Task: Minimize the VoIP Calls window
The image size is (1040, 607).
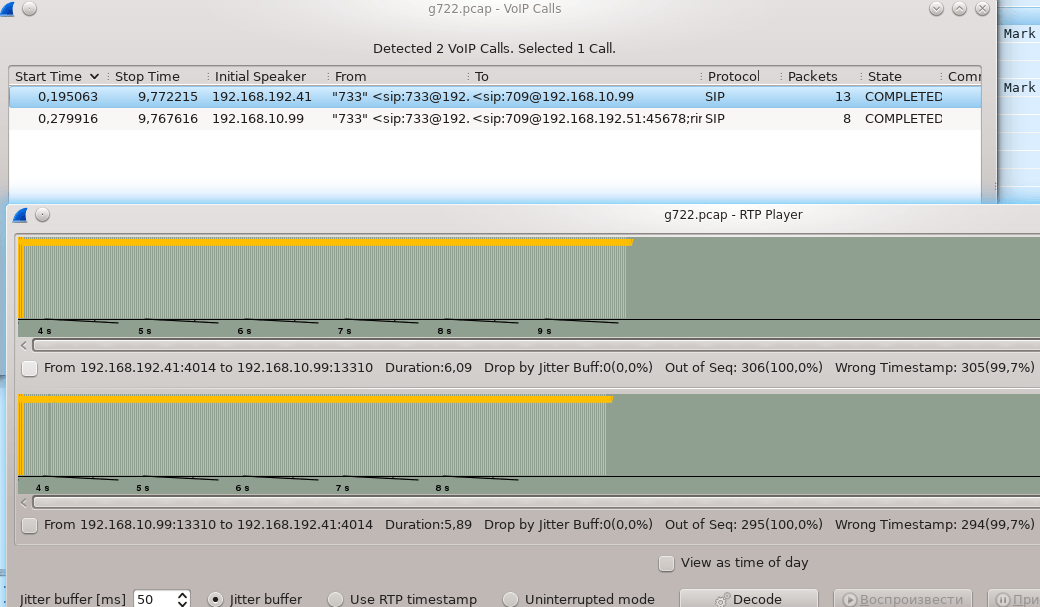Action: [x=937, y=9]
